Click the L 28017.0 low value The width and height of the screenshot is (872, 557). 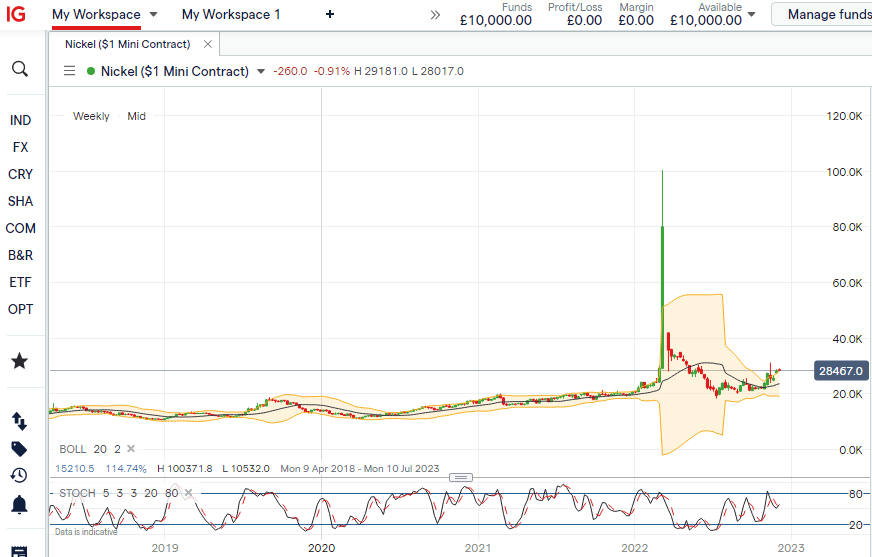click(x=438, y=71)
